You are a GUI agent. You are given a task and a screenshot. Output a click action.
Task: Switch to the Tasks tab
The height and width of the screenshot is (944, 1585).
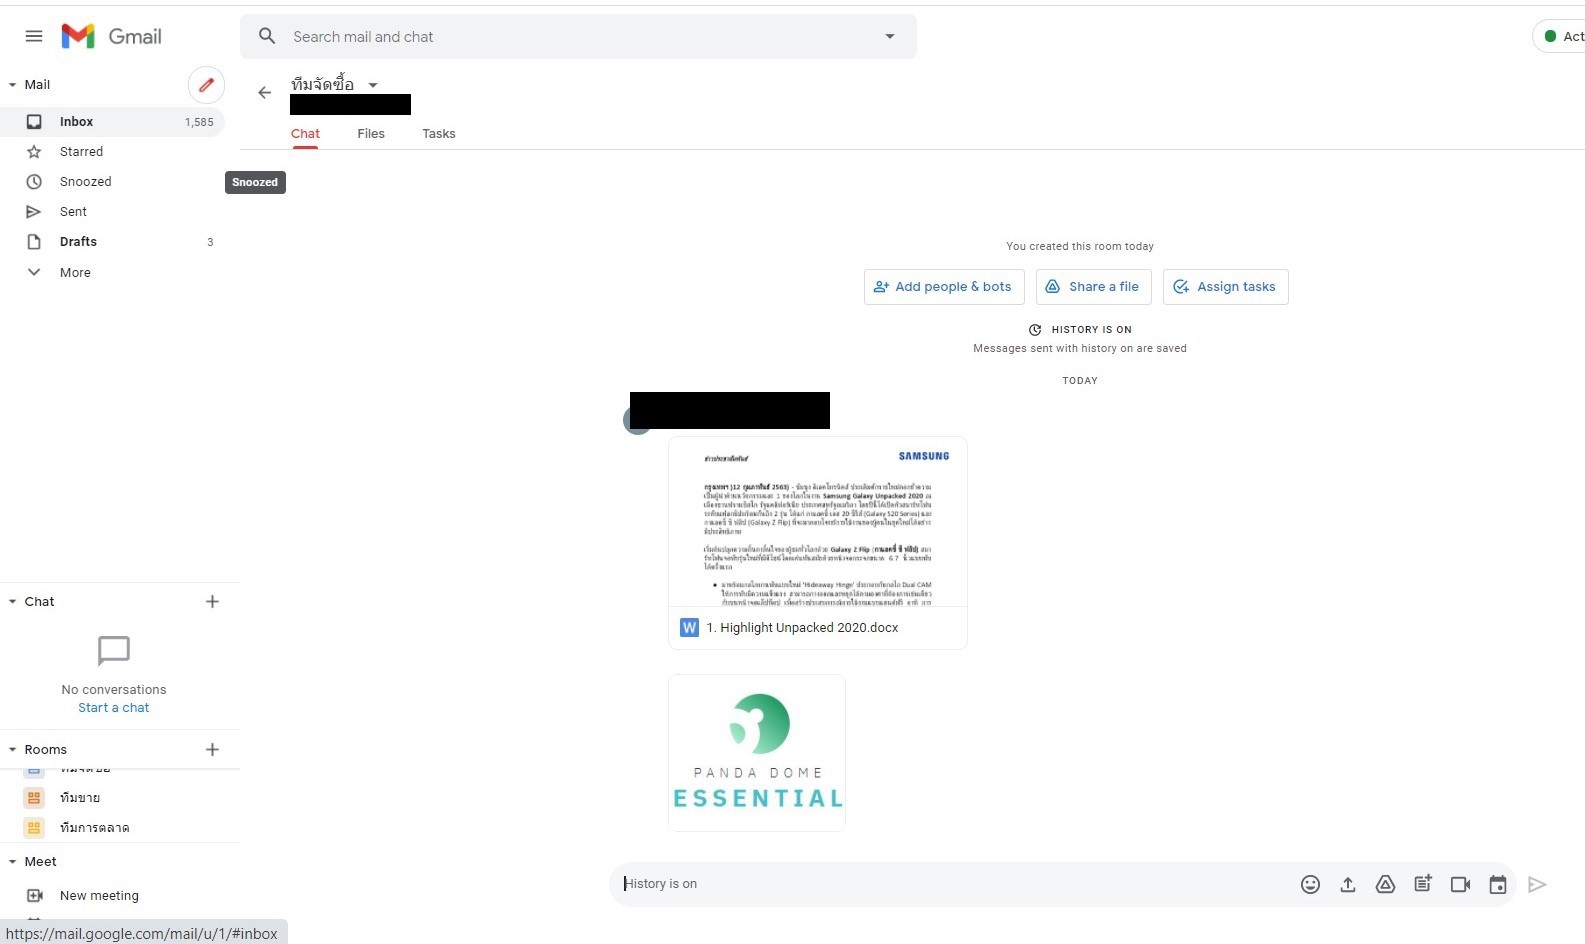[439, 134]
